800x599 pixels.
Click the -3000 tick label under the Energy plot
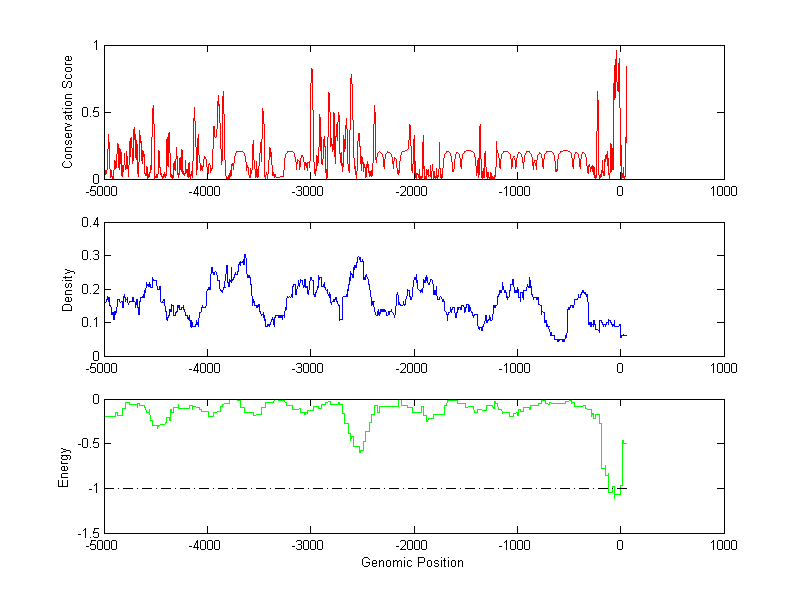pos(309,546)
